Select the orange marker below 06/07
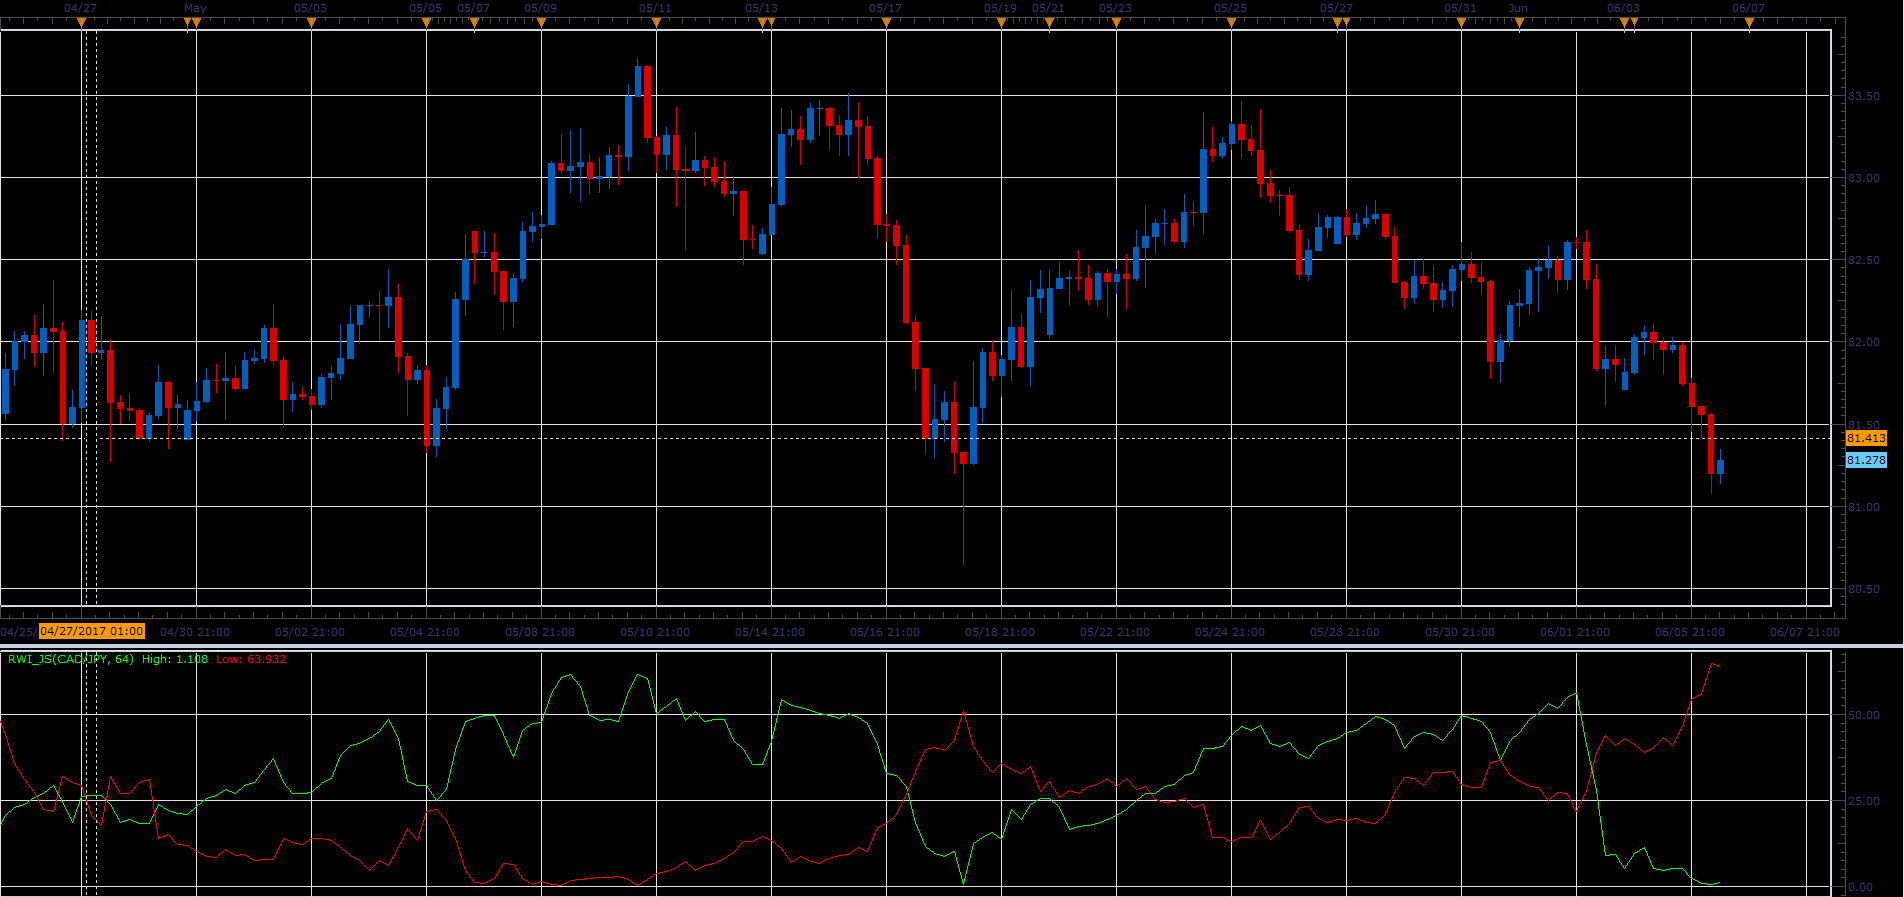Image resolution: width=1904 pixels, height=897 pixels. (x=1749, y=22)
